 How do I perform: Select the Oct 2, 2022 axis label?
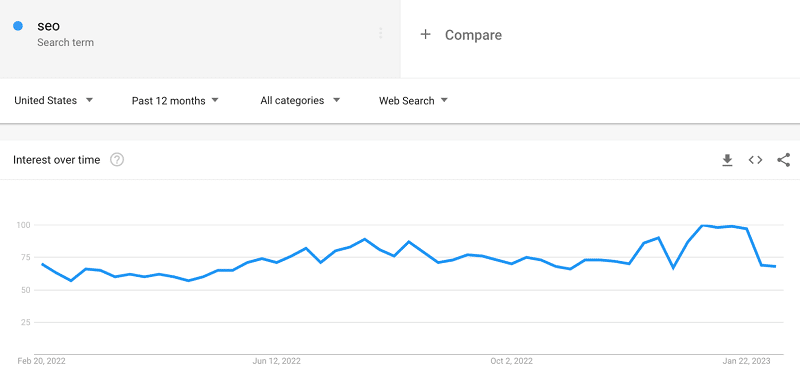coord(511,361)
